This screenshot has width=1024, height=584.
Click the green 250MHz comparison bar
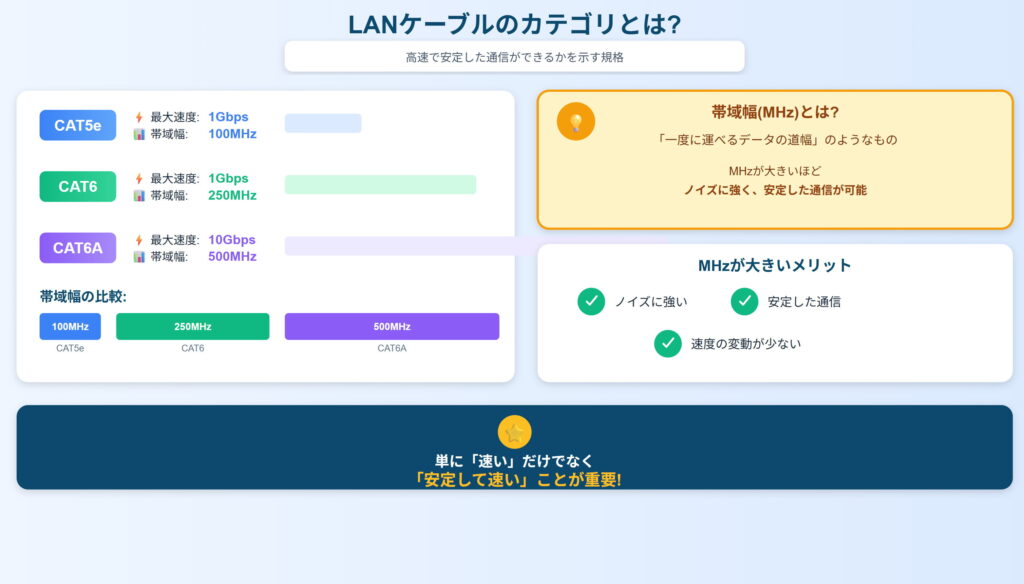192,327
